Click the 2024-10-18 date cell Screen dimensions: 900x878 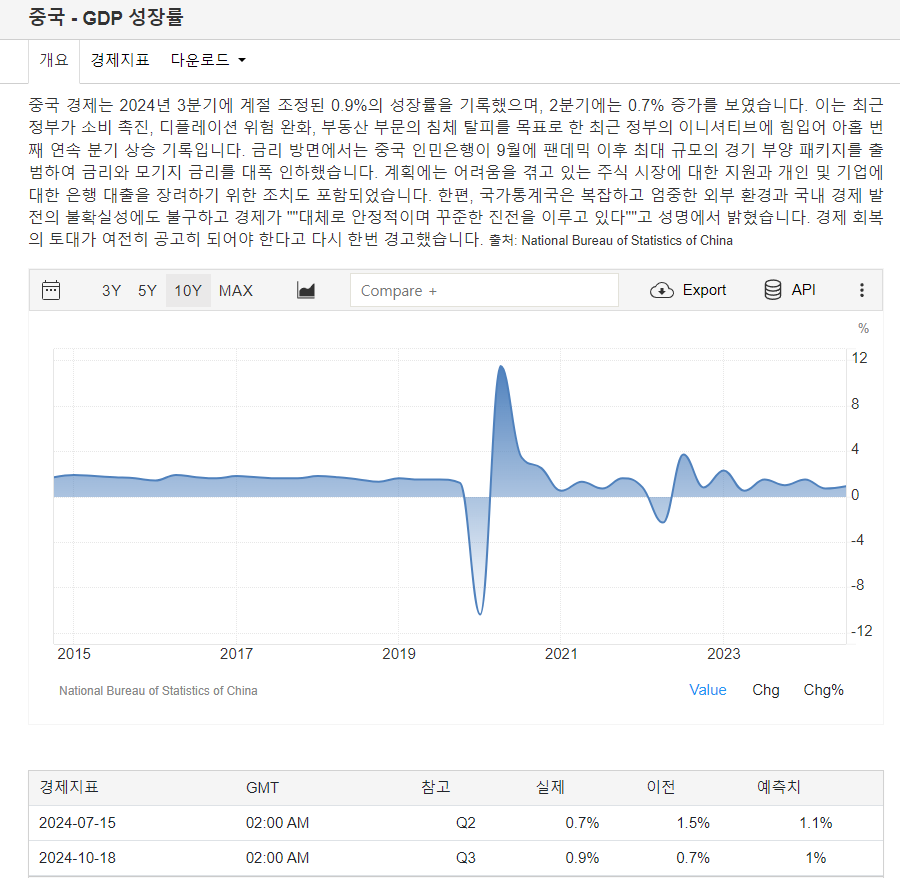(77, 858)
